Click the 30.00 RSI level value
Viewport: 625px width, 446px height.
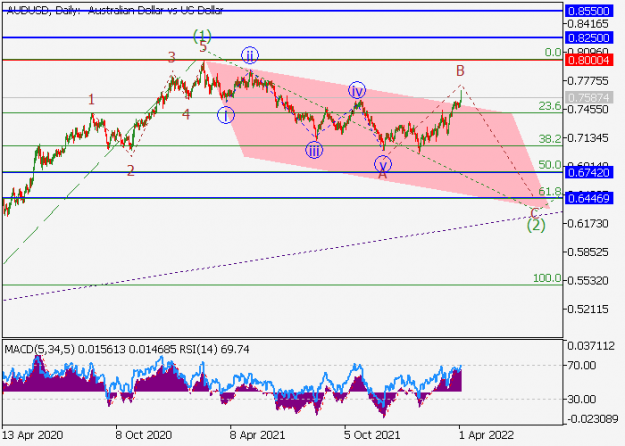coord(582,399)
